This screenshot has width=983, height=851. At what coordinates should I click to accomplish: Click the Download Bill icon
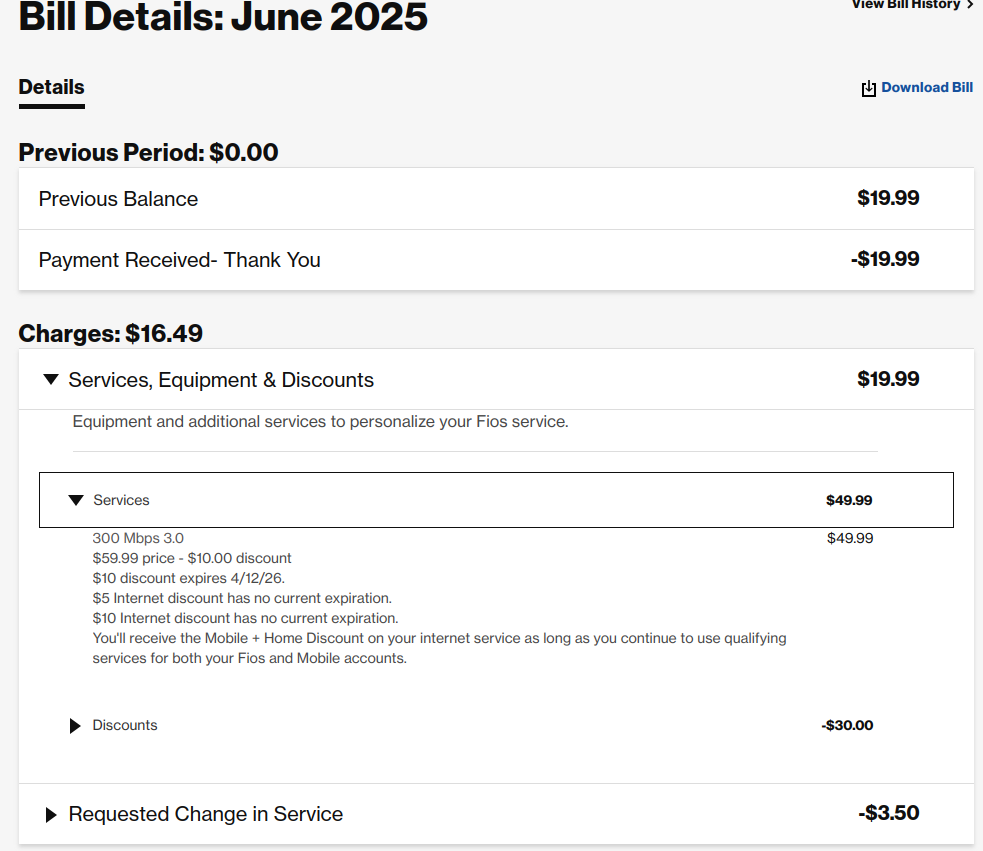point(868,88)
